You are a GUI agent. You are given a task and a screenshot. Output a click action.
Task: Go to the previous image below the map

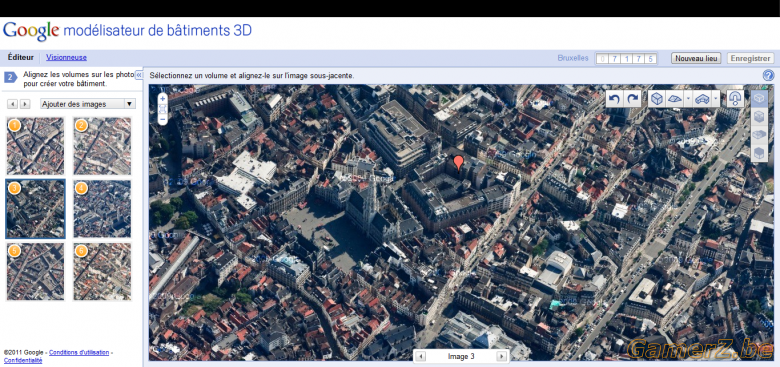(420, 357)
